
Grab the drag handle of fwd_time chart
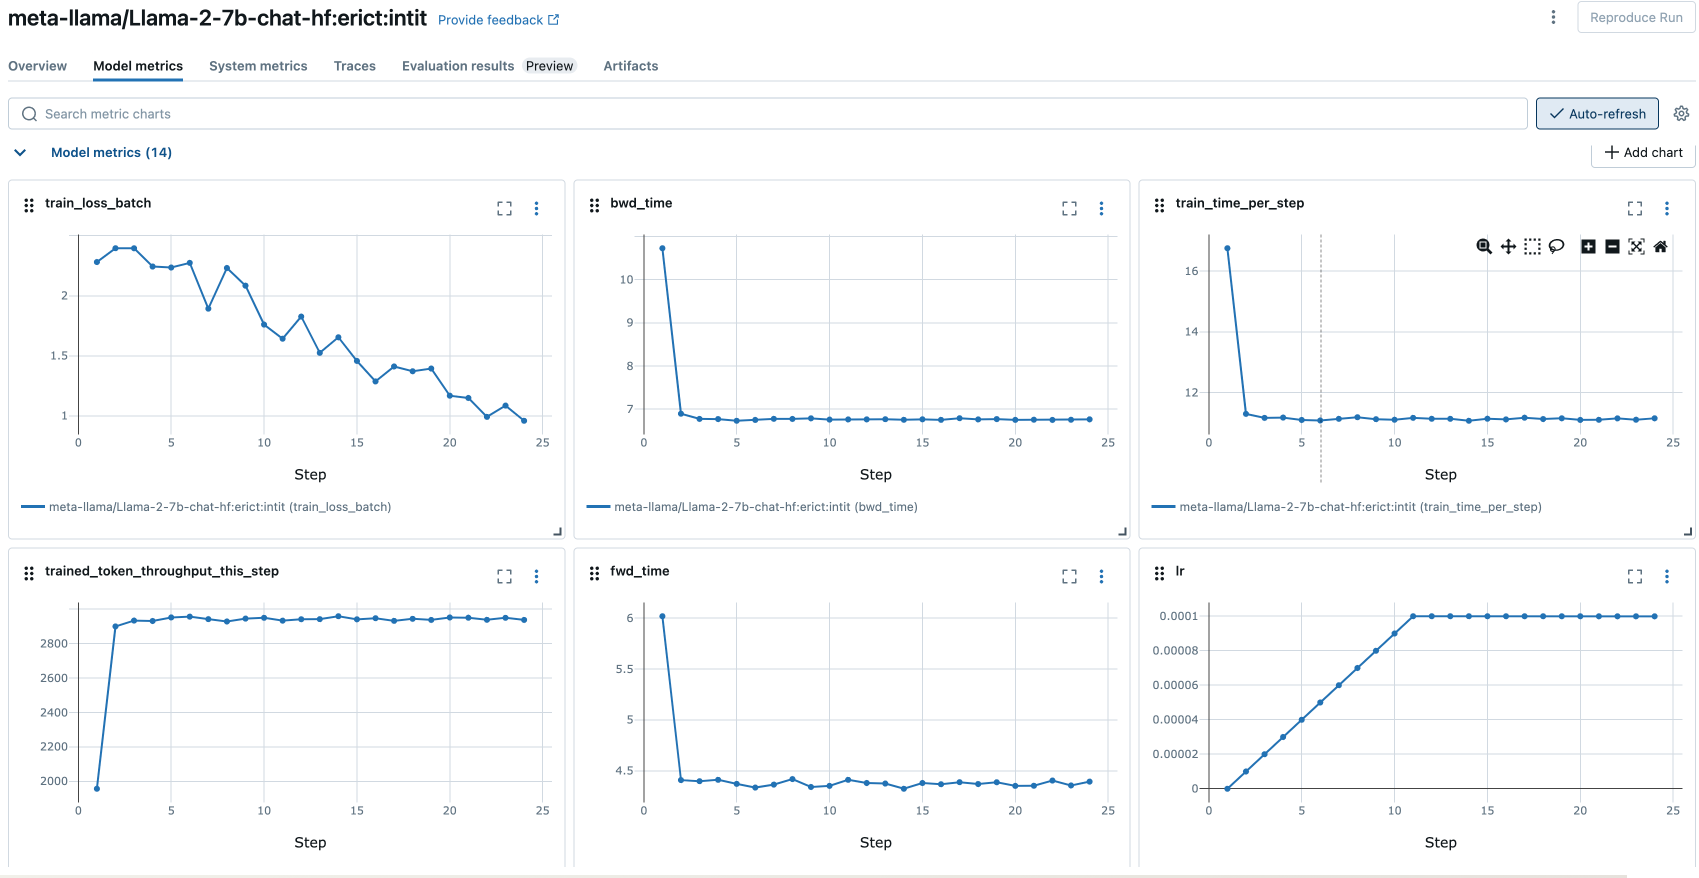594,573
